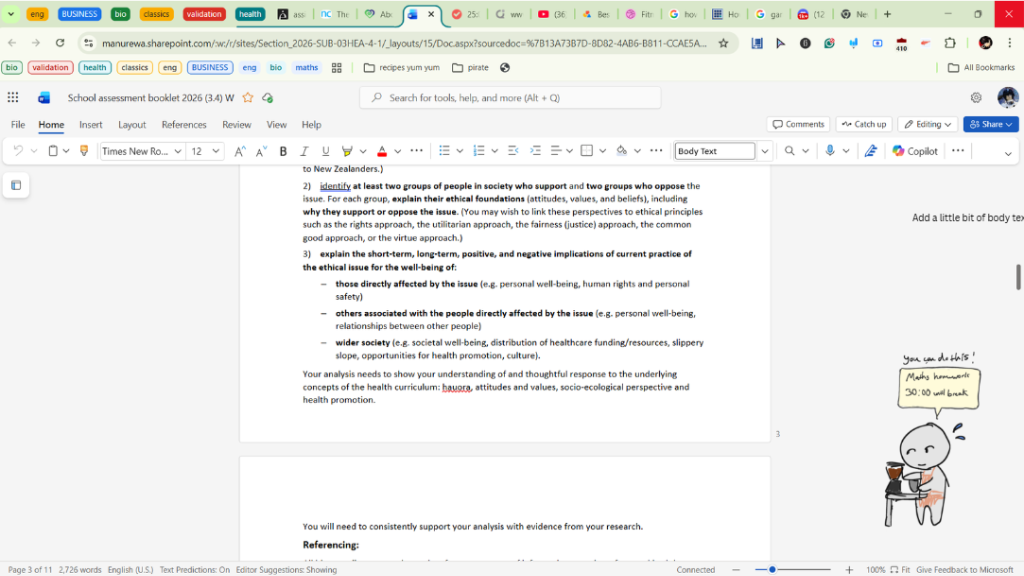
Task: Open more font options ellipsis
Action: (x=417, y=151)
